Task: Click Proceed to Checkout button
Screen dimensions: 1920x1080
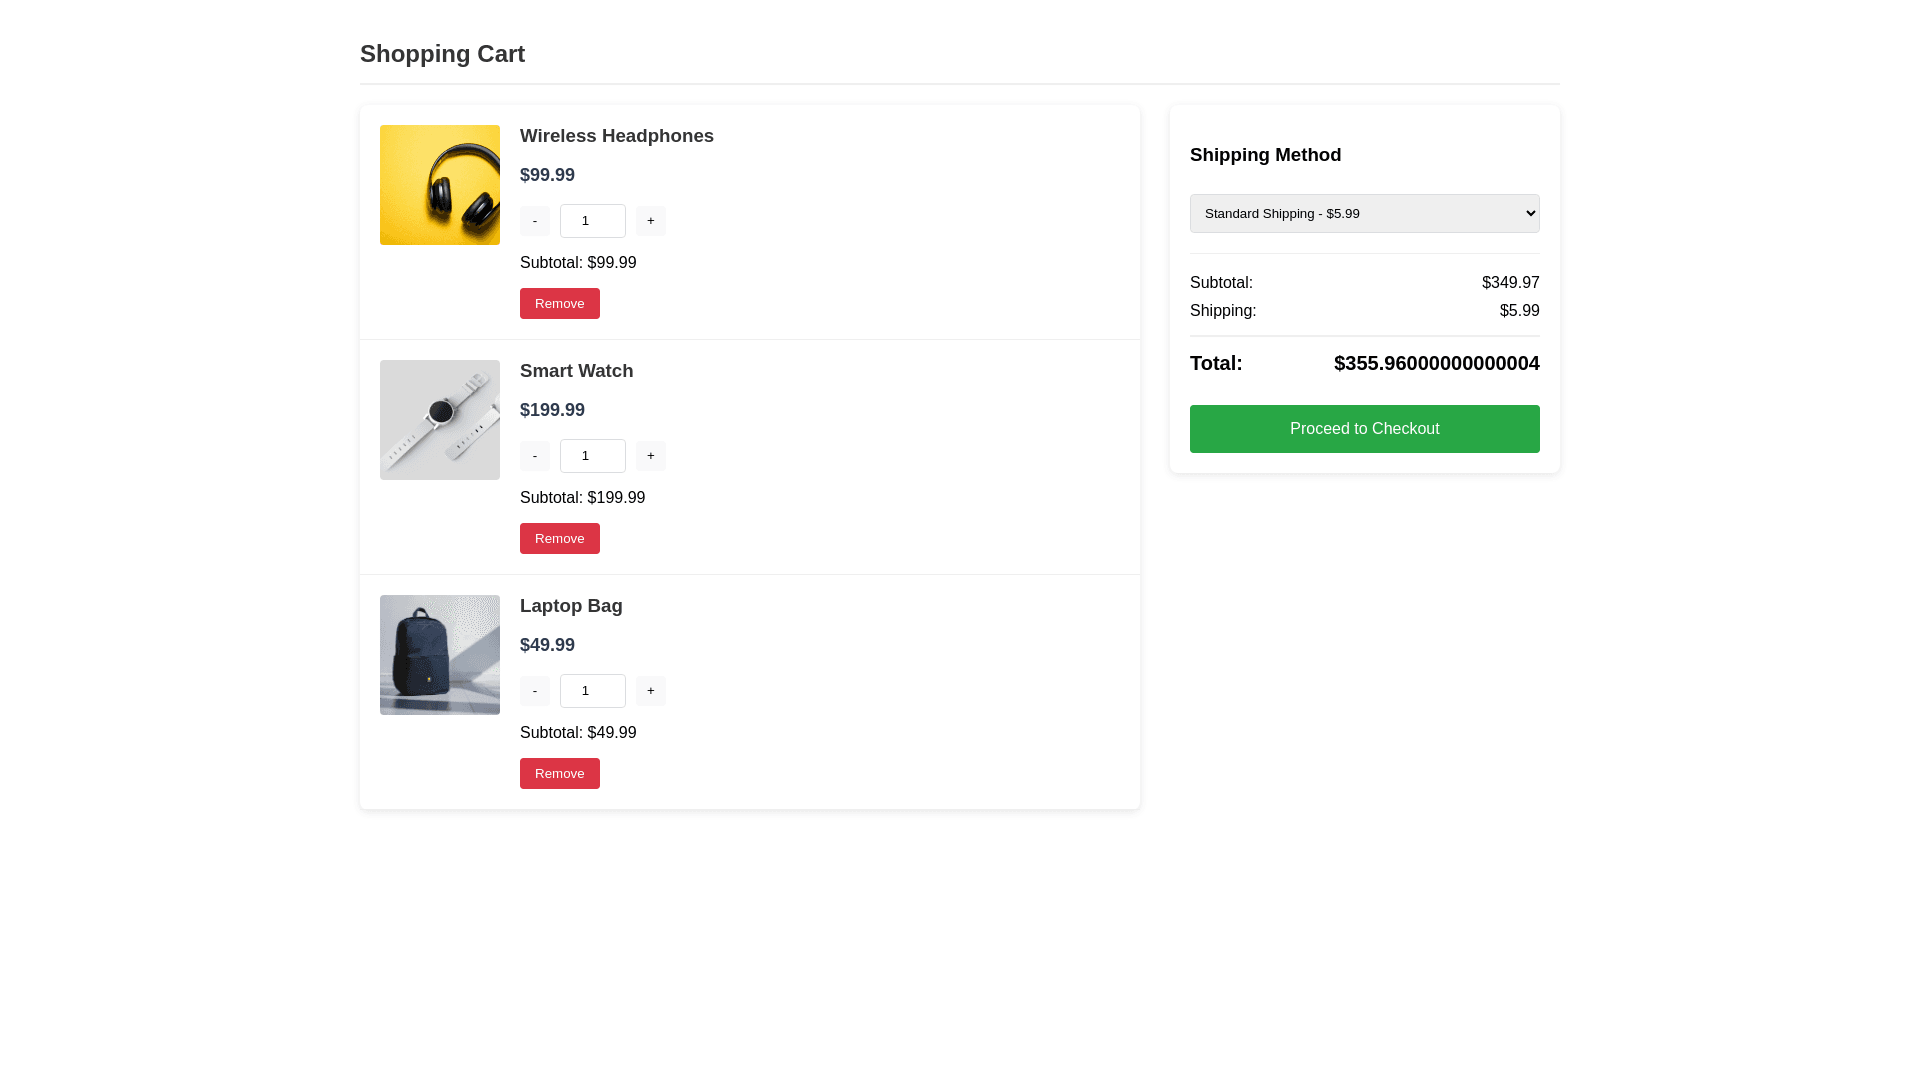Action: (1364, 429)
